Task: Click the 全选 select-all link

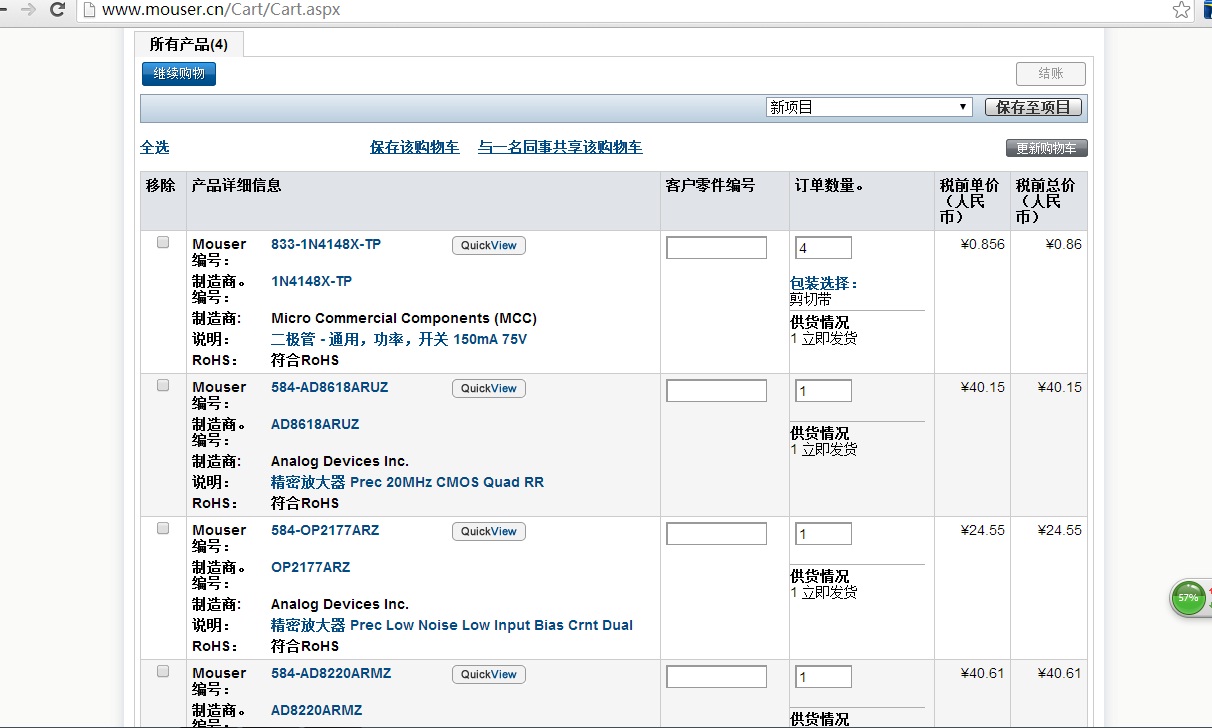Action: click(155, 147)
